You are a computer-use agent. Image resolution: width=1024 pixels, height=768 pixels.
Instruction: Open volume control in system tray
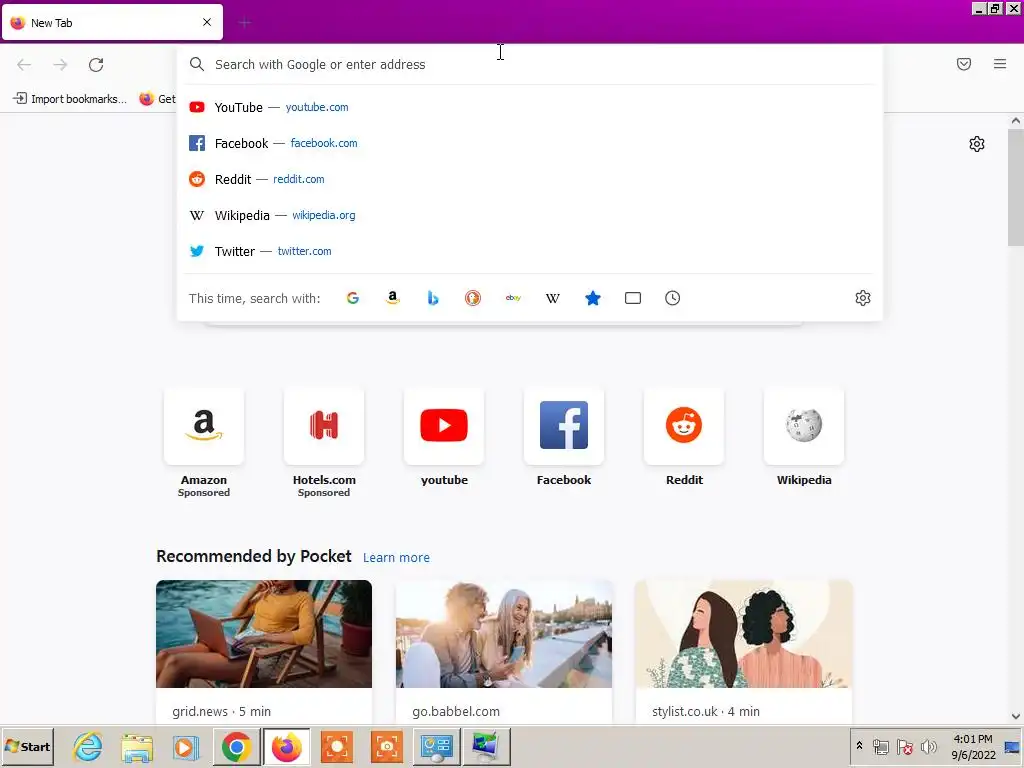[x=929, y=746]
